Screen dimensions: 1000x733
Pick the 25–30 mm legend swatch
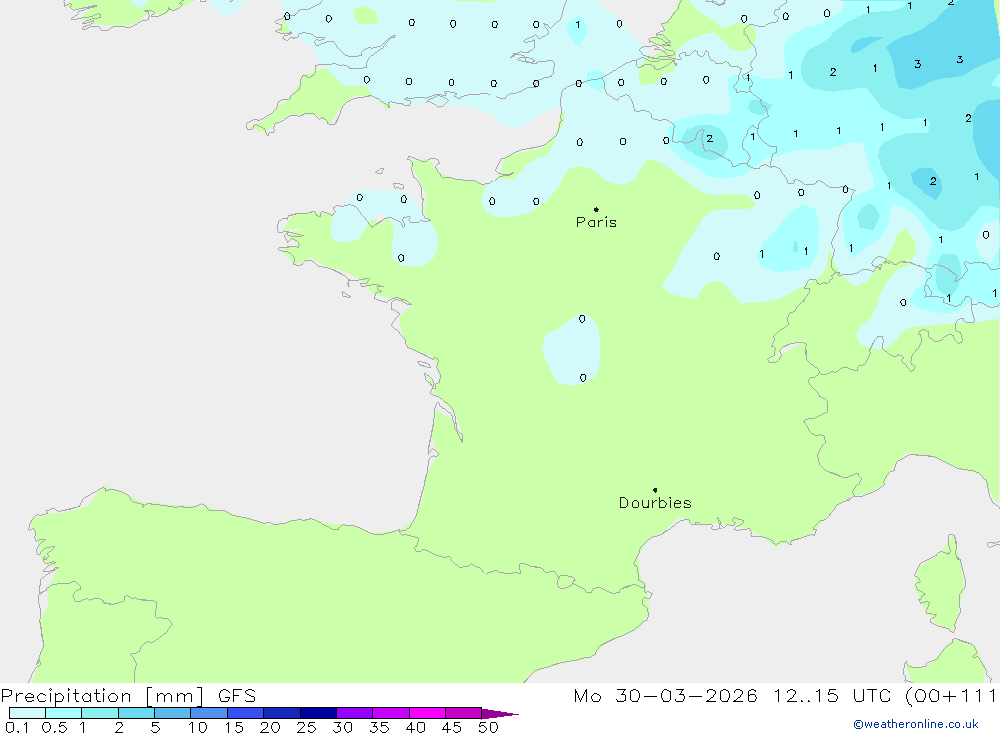(318, 713)
